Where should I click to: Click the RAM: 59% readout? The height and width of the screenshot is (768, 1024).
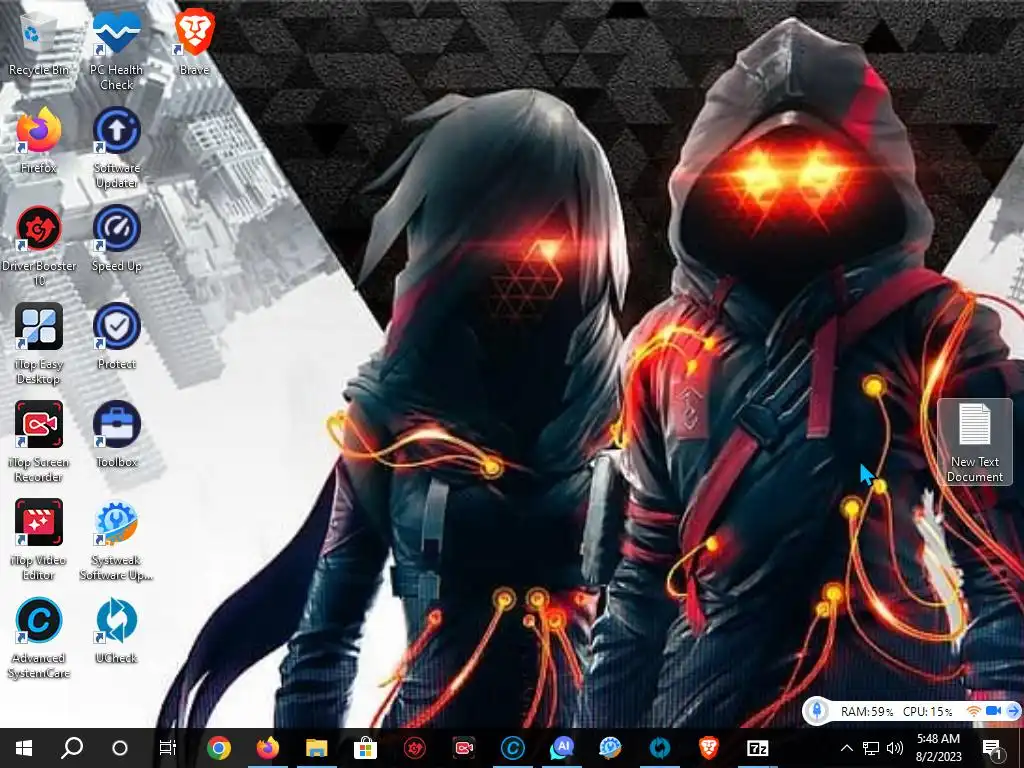tap(867, 712)
